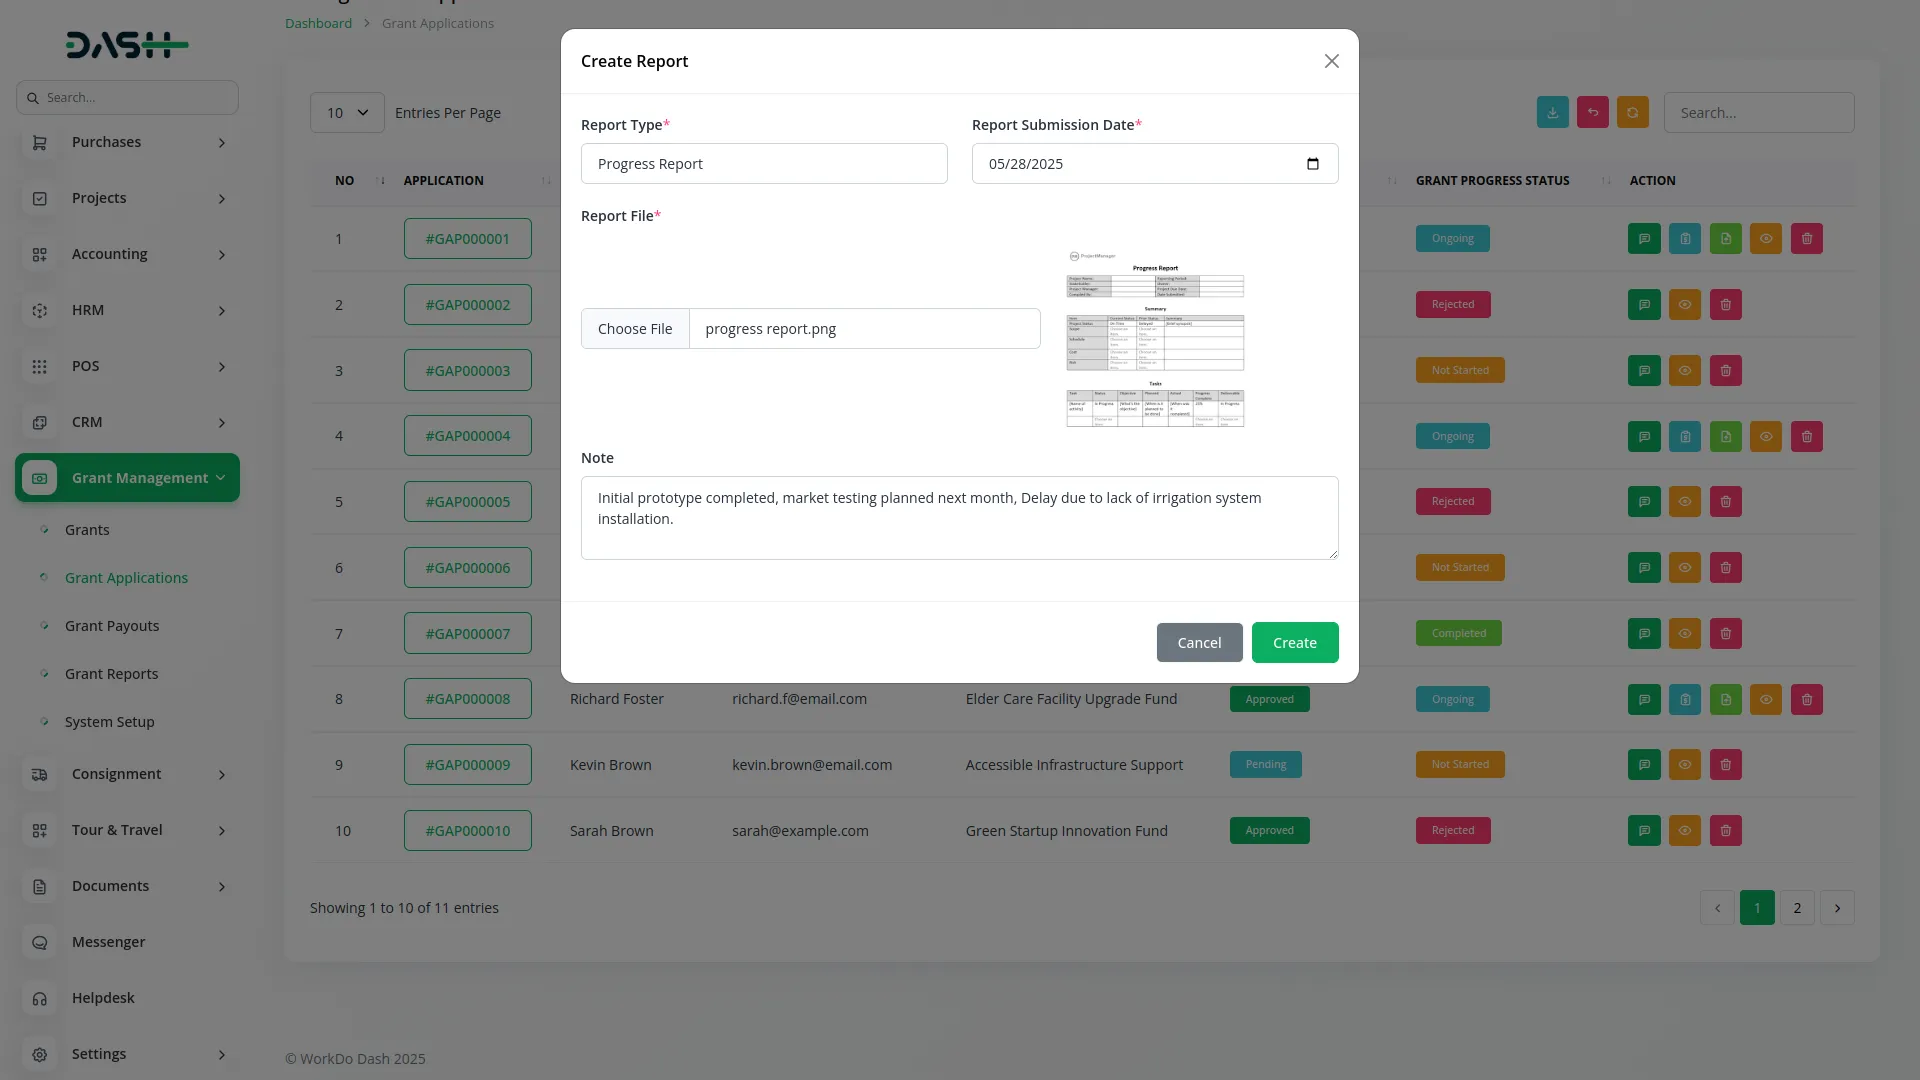Delete Sarah Brown's application via trash icon
Image resolution: width=1920 pixels, height=1080 pixels.
click(x=1725, y=830)
